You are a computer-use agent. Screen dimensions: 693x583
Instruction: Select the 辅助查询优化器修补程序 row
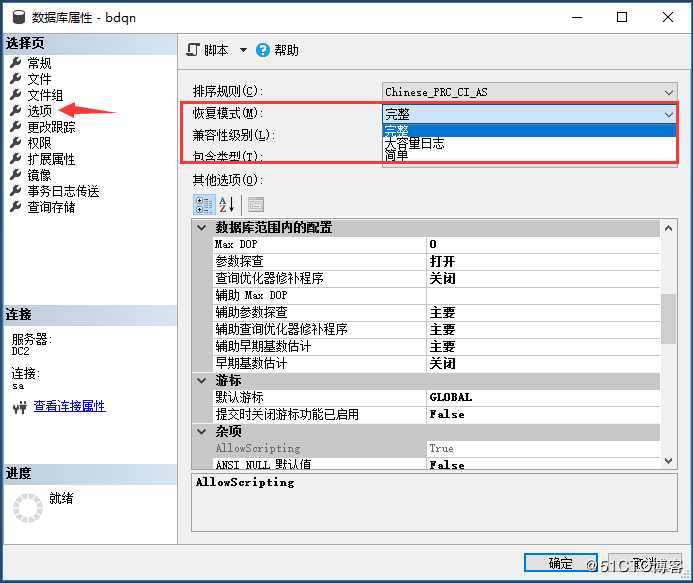437,329
